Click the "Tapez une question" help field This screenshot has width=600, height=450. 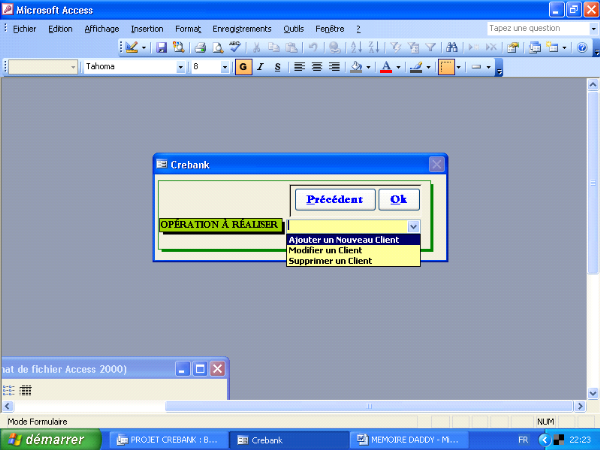tap(530, 29)
